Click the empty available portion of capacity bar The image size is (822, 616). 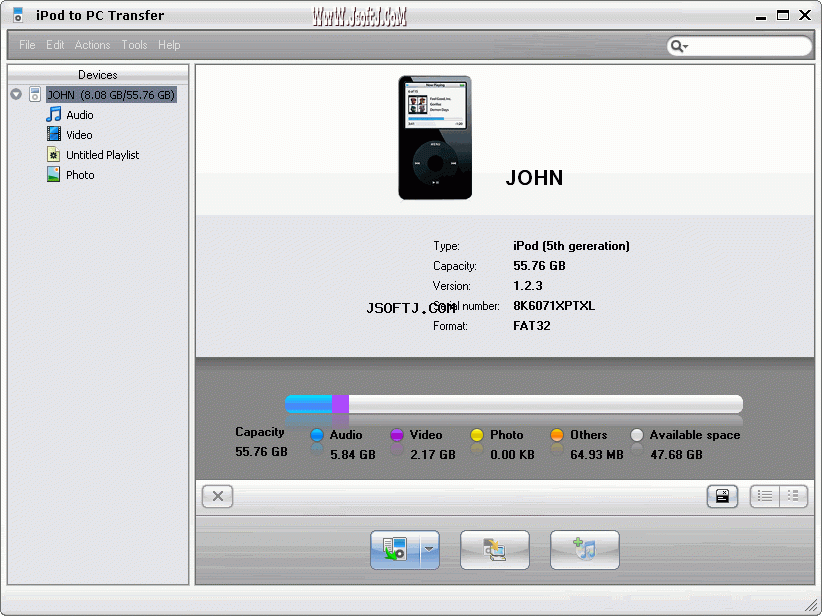coord(546,404)
